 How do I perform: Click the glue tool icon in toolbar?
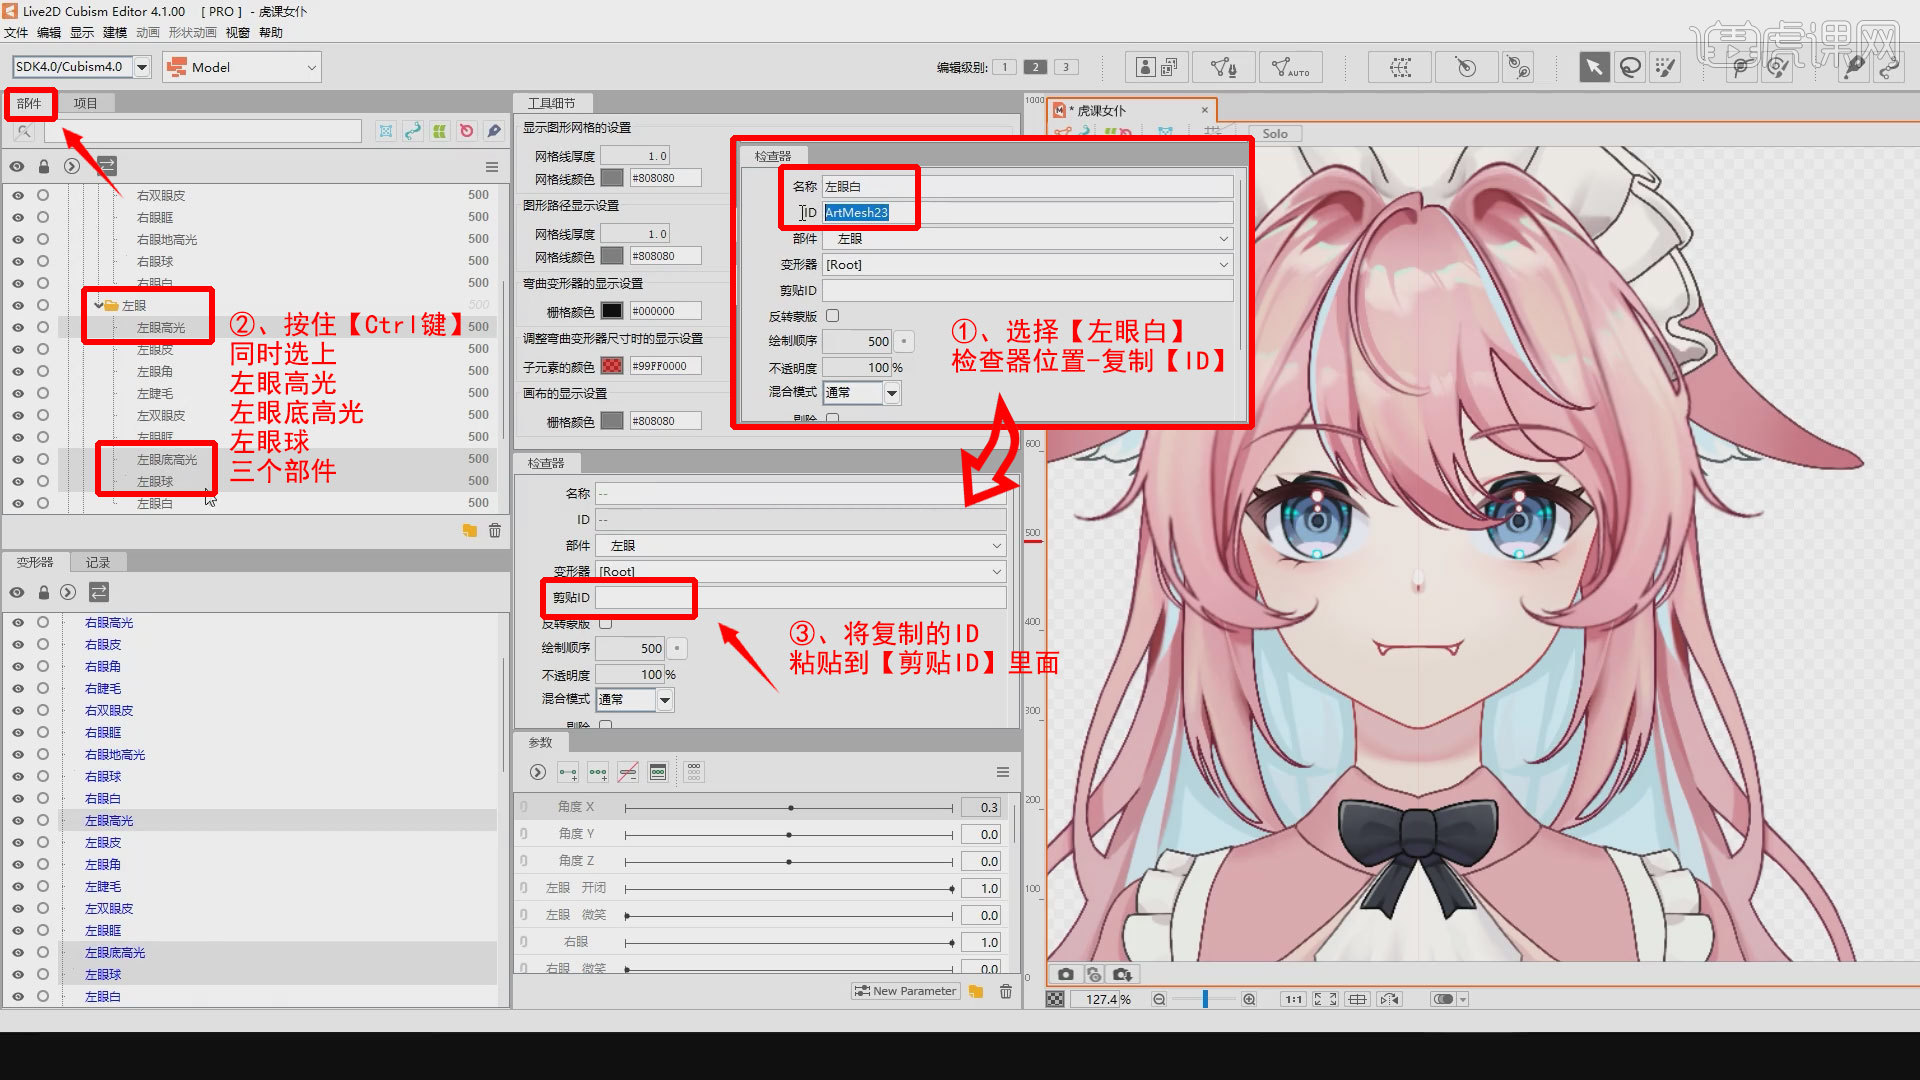click(1518, 67)
